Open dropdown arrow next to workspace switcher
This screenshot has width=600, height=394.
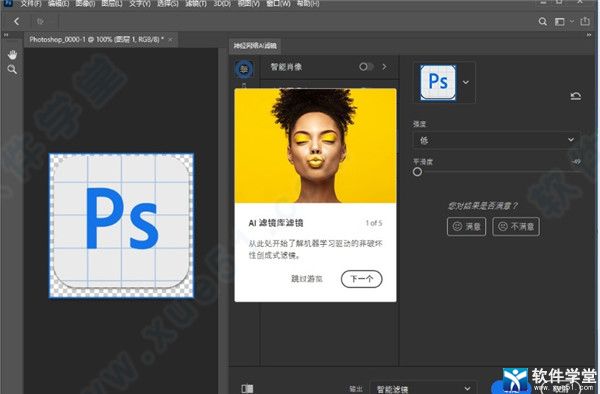tap(572, 21)
